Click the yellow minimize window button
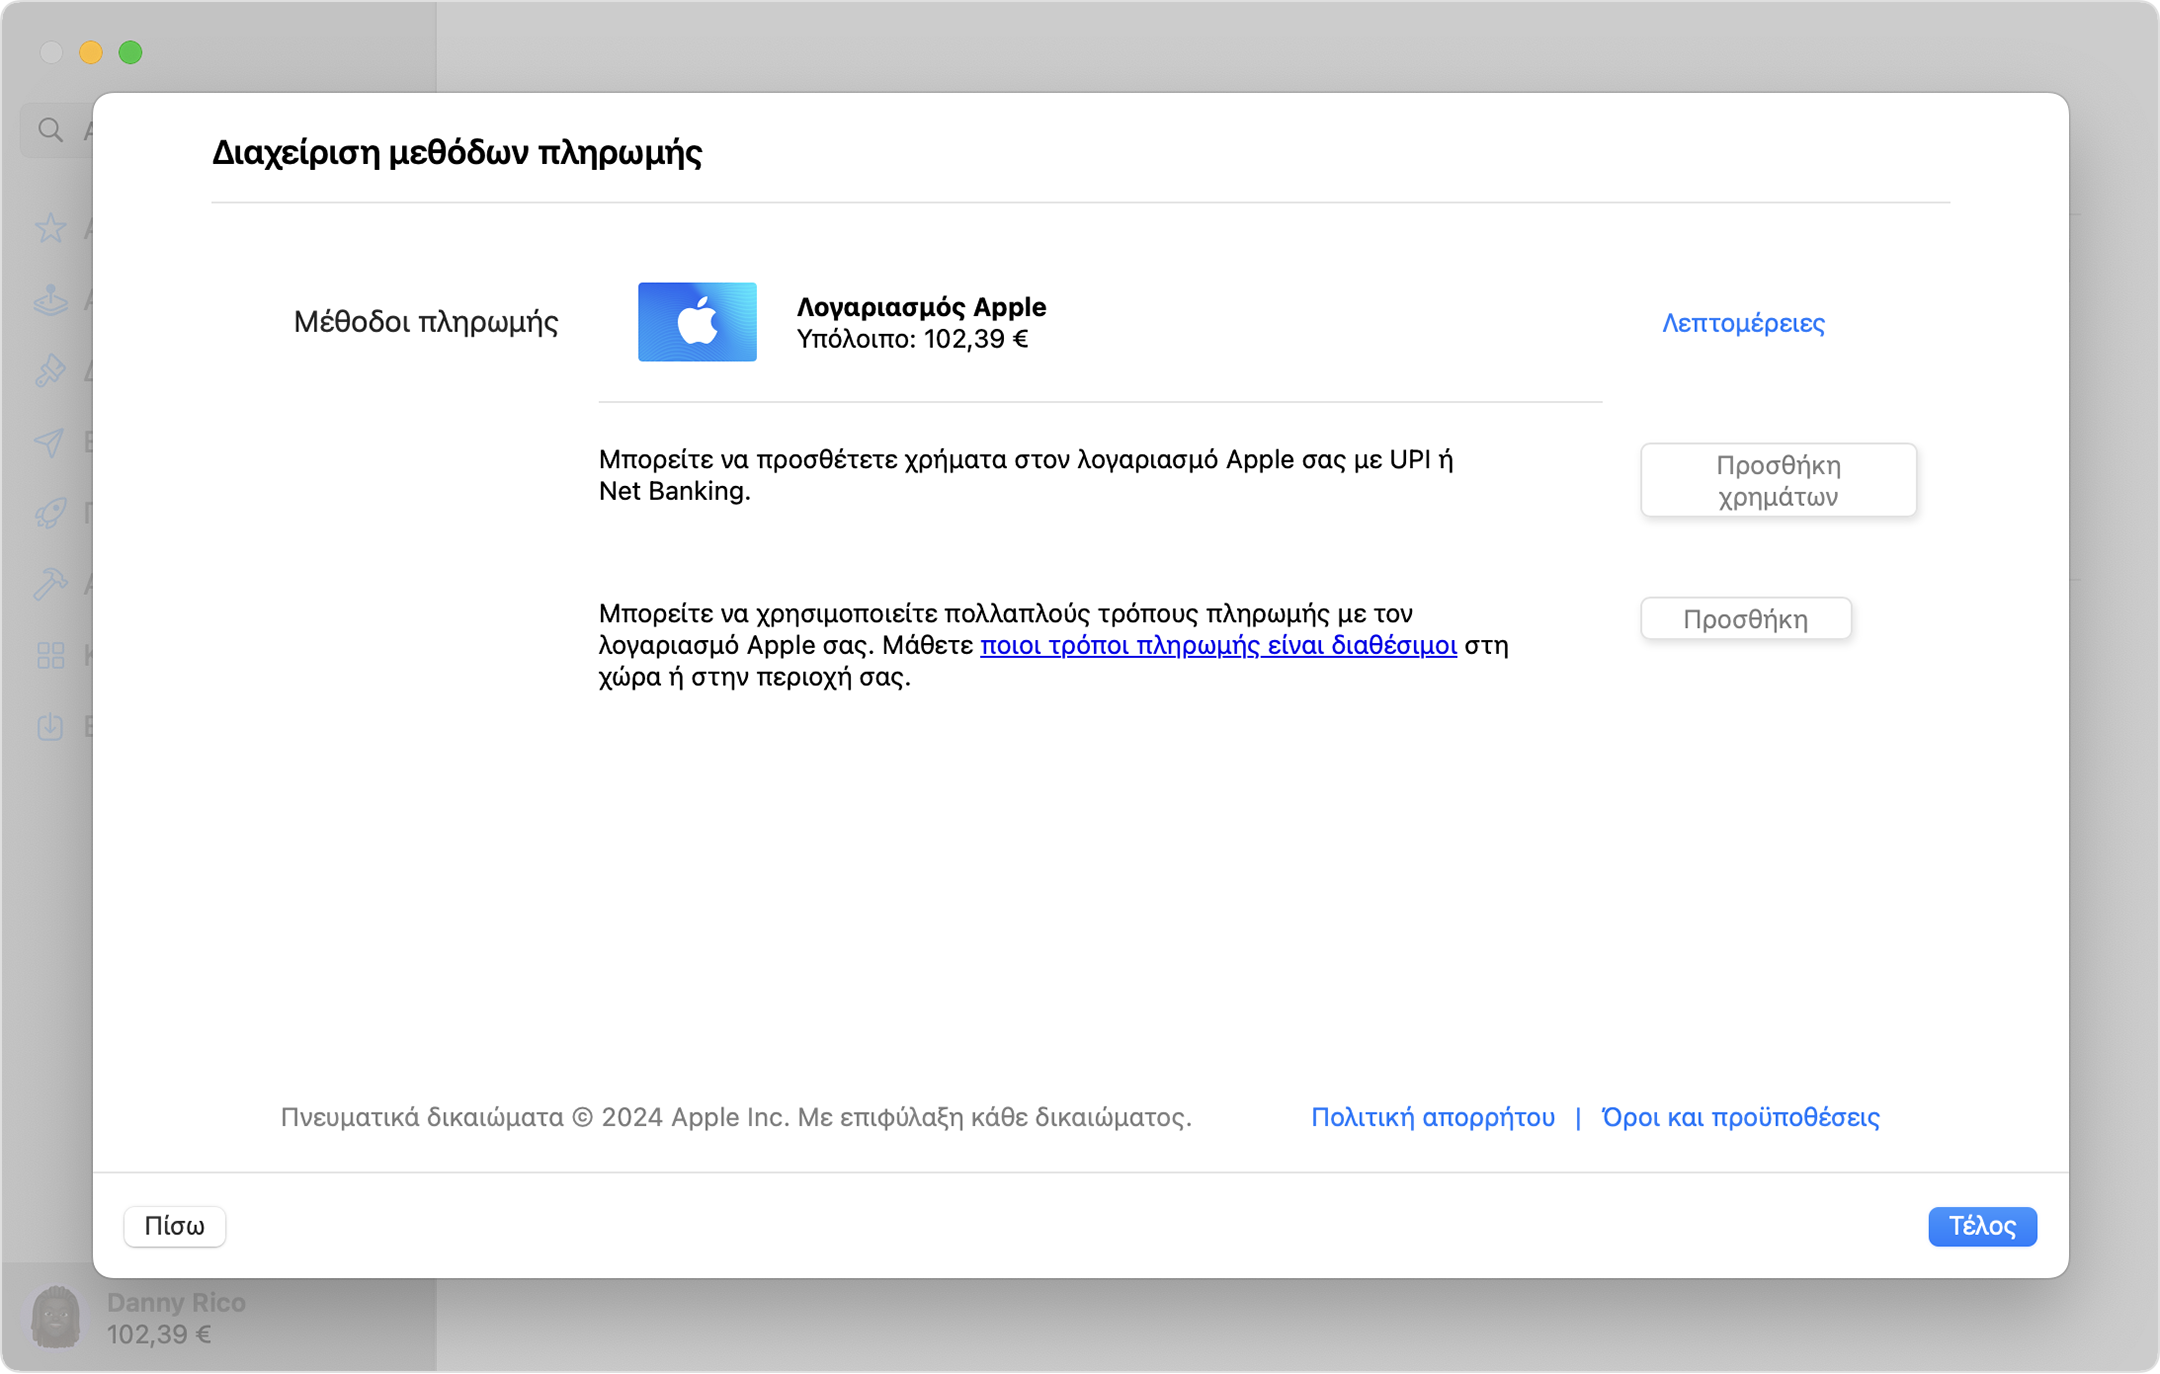The width and height of the screenshot is (2160, 1374). pyautogui.click(x=91, y=52)
